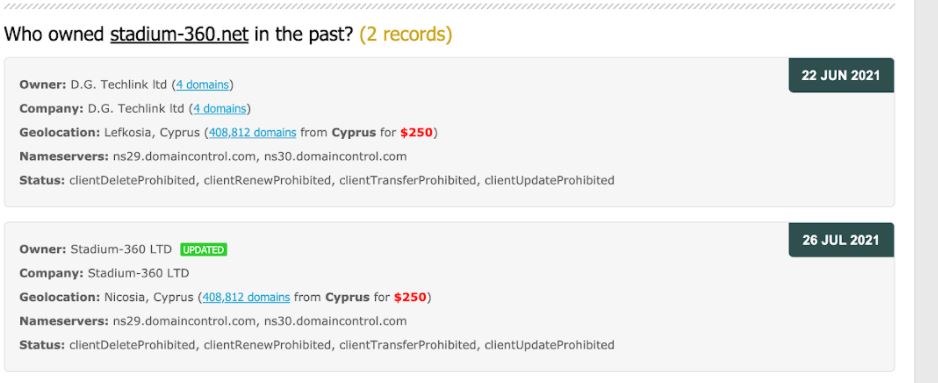Click the green UPDATED badge
Viewport: 938px width, 383px height.
pyautogui.click(x=203, y=250)
